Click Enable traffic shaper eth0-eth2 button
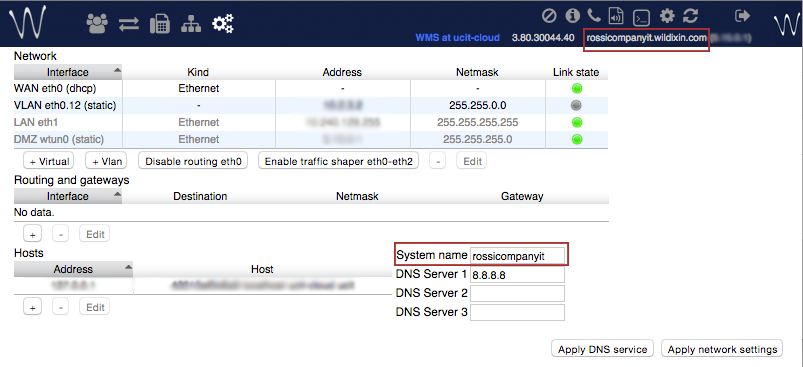The height and width of the screenshot is (367, 803). click(x=339, y=161)
